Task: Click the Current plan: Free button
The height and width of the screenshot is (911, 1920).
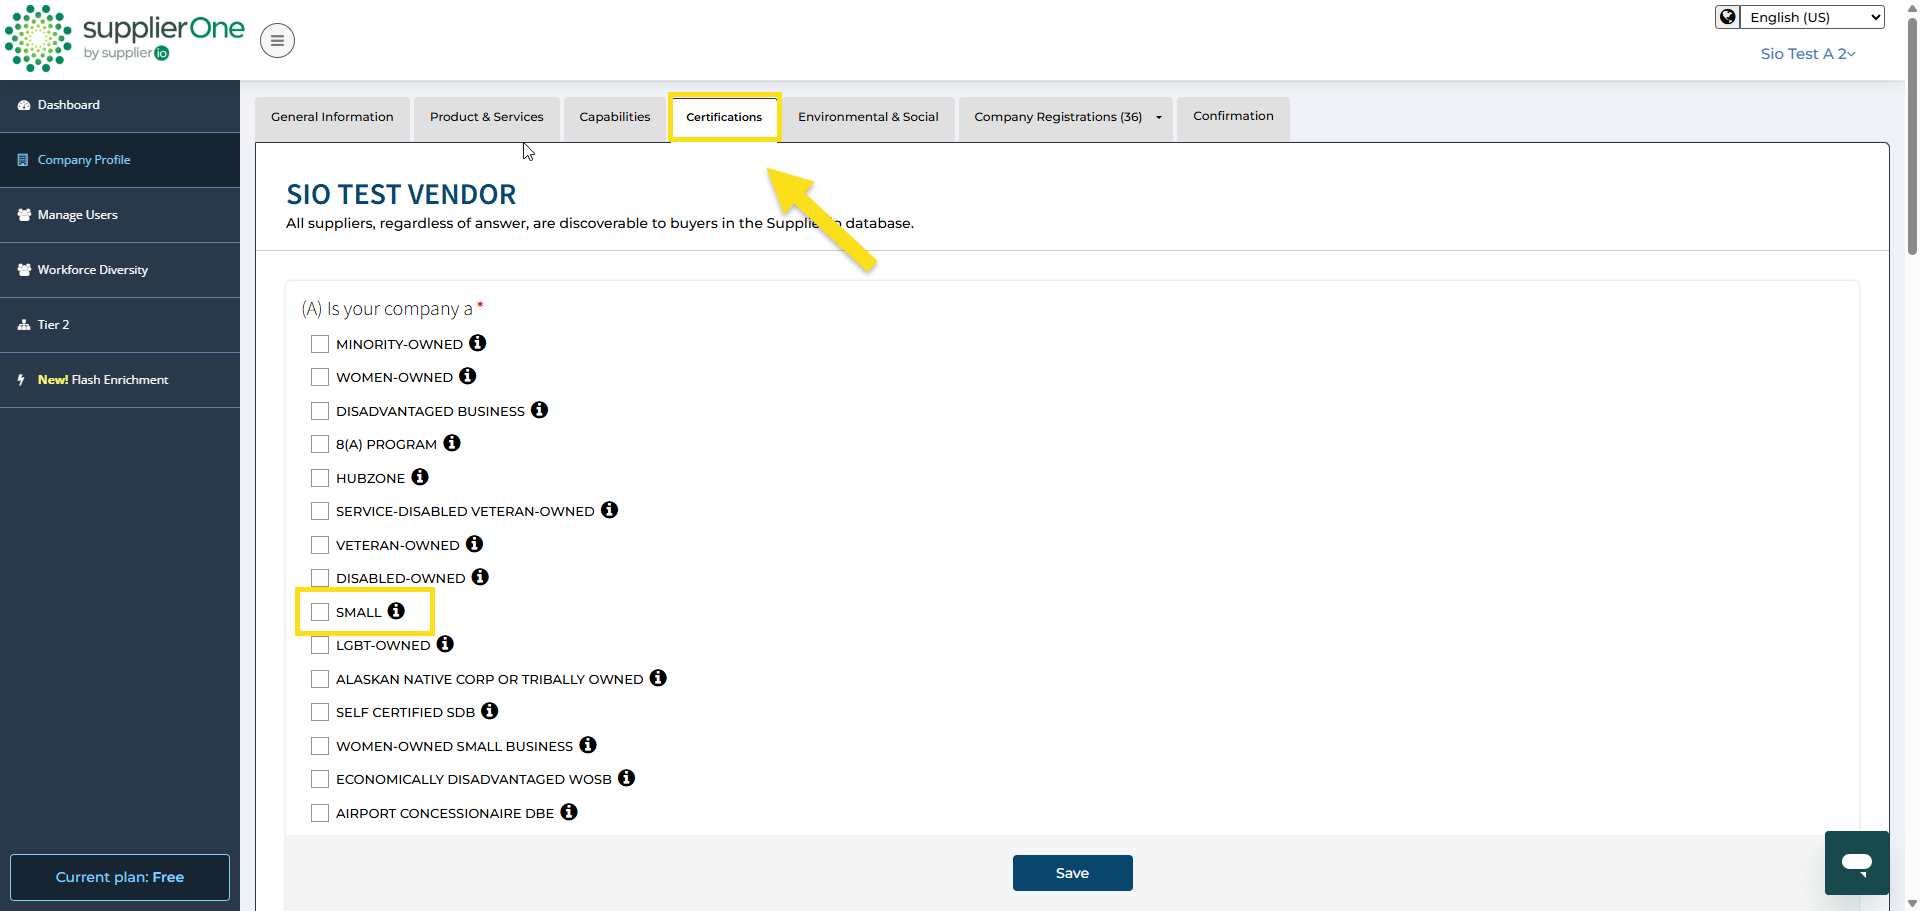Action: pos(120,877)
